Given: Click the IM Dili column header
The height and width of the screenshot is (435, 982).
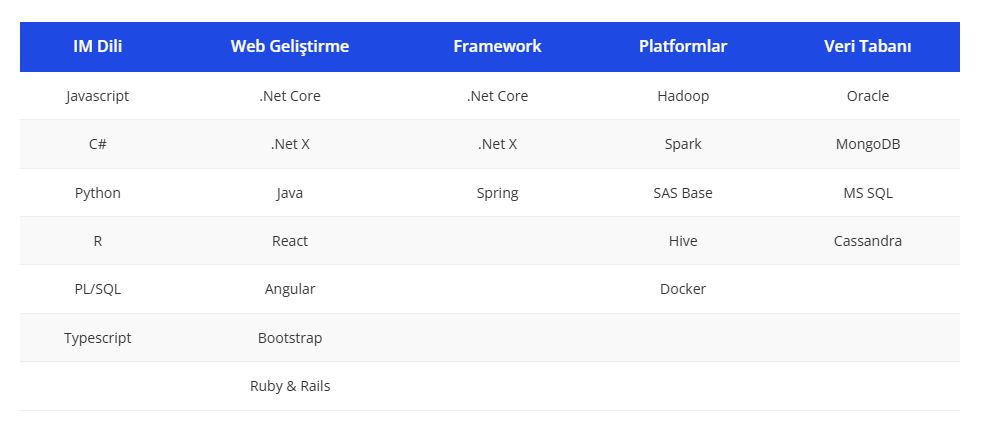Looking at the screenshot, I should click(x=98, y=46).
